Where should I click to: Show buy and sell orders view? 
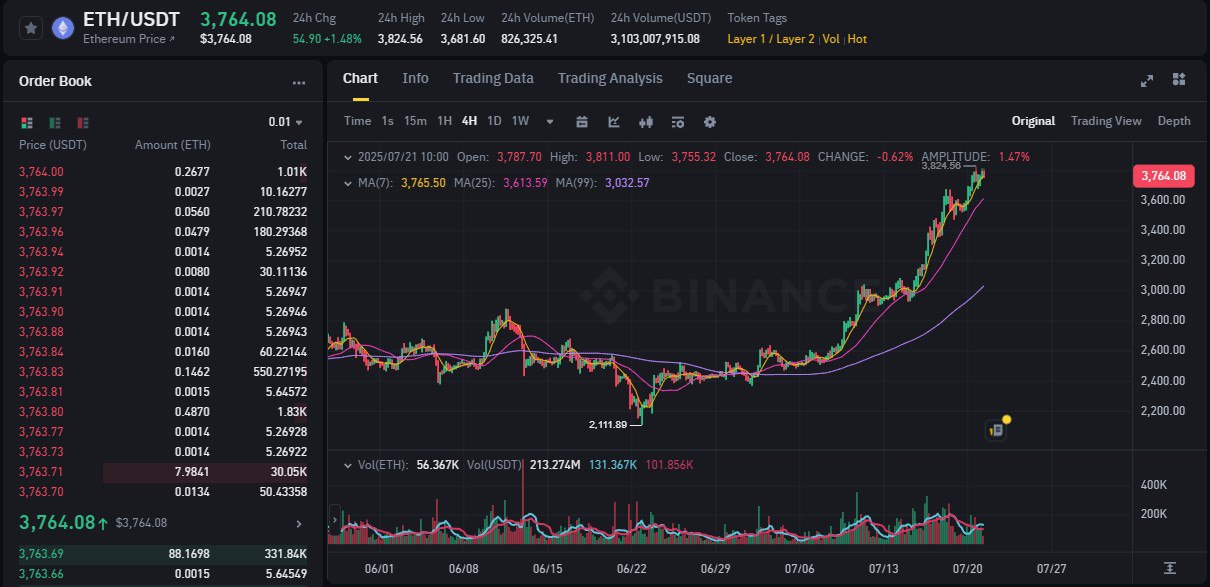point(27,122)
